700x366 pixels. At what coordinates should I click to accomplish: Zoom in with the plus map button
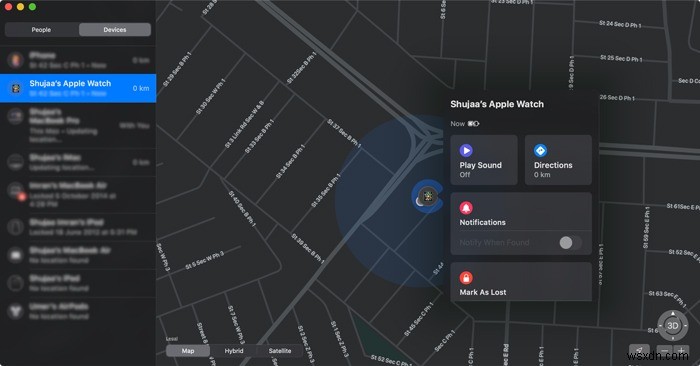681,351
